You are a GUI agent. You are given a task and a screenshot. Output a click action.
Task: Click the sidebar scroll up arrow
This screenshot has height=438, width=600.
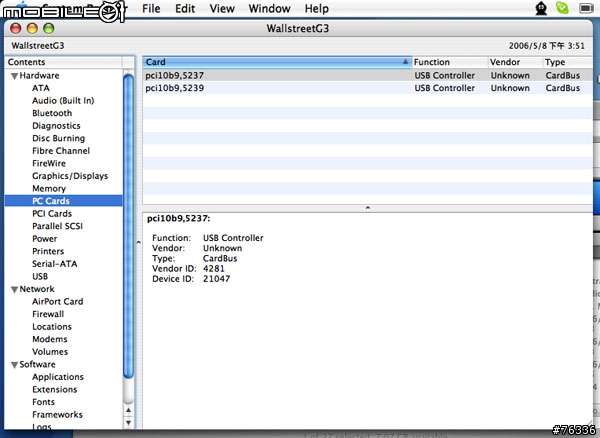point(129,410)
